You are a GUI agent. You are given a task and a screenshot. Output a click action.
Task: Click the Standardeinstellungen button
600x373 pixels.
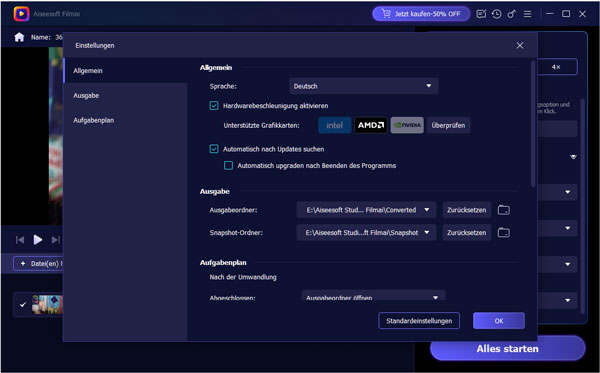[x=419, y=321]
